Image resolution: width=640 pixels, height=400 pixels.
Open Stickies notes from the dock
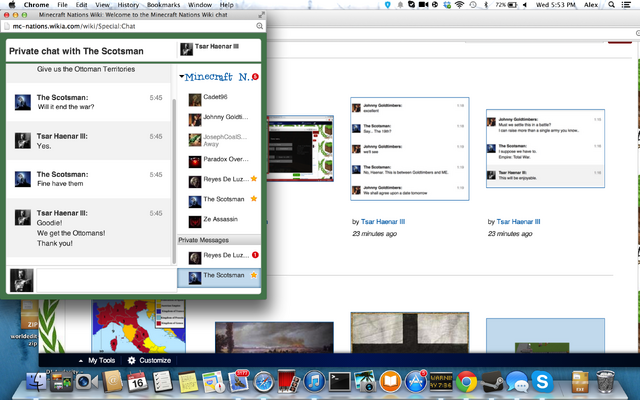pos(188,382)
